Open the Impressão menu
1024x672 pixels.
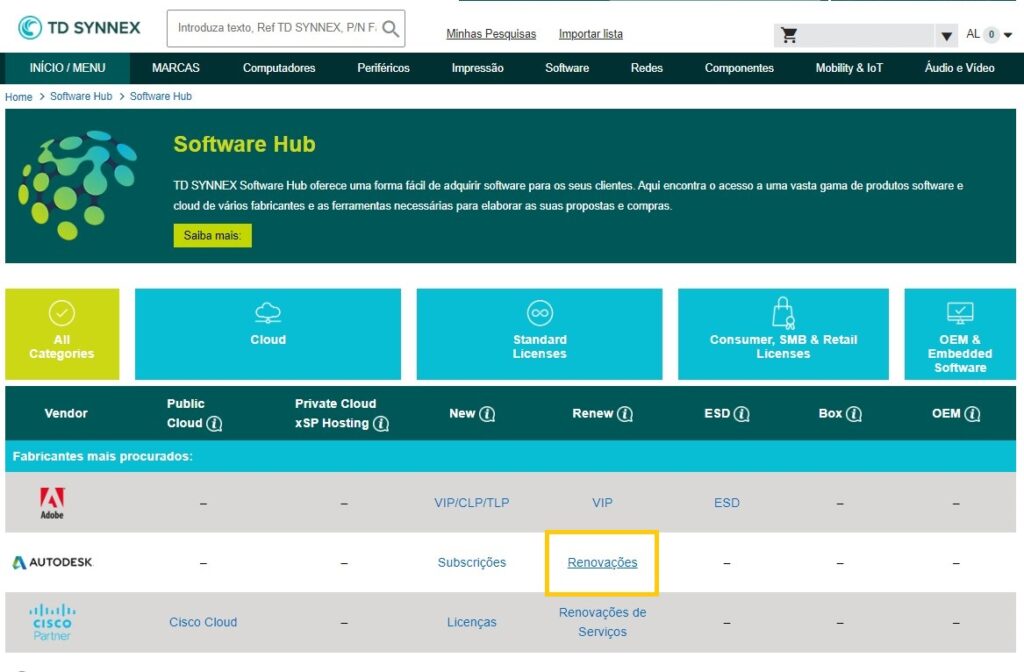(x=477, y=68)
